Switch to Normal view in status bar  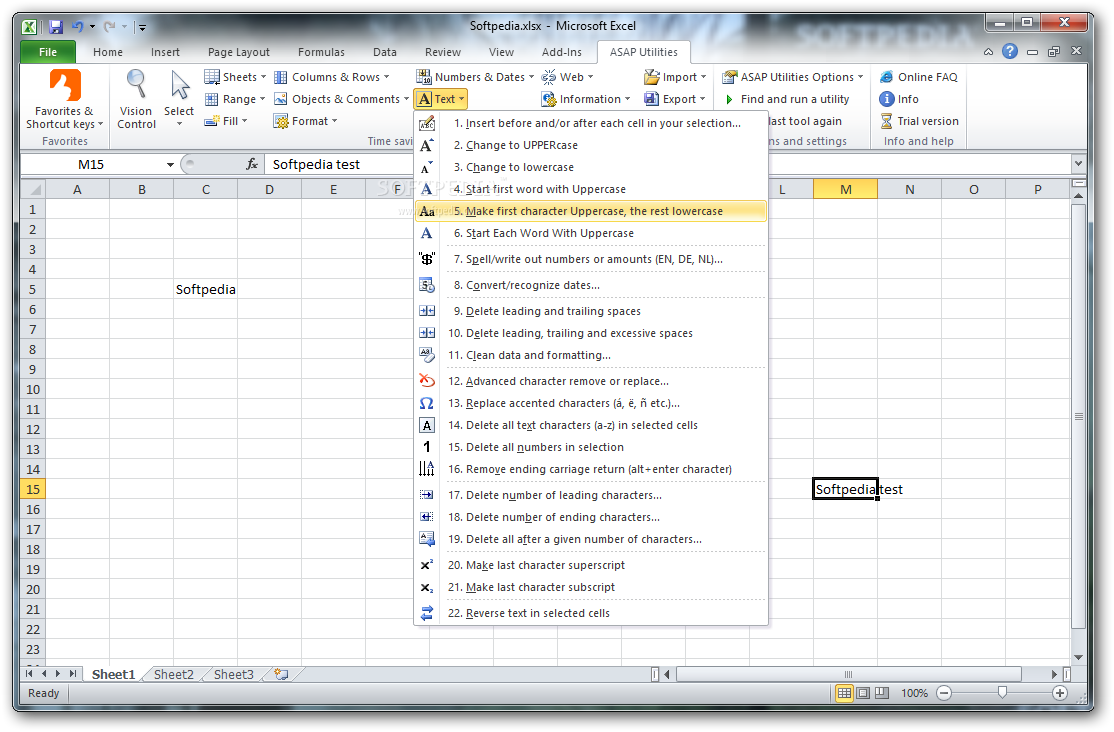click(x=844, y=693)
